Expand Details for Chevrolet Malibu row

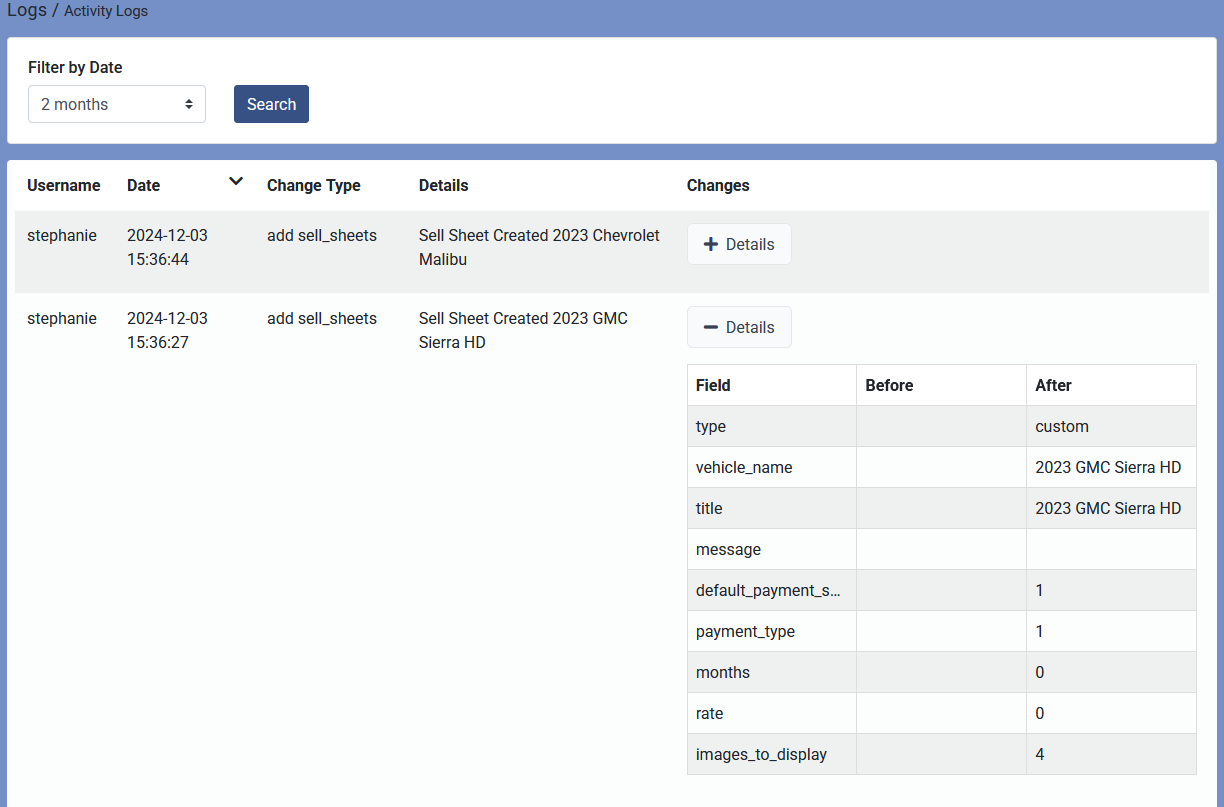point(739,244)
